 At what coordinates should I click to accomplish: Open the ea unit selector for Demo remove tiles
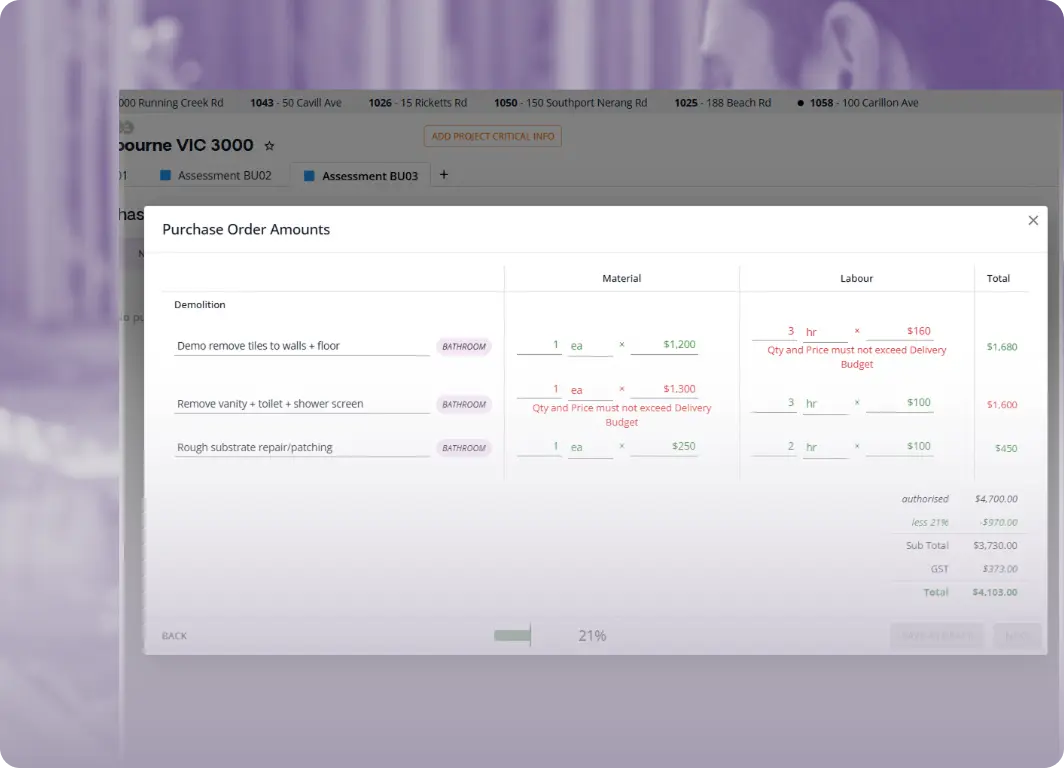tap(577, 345)
